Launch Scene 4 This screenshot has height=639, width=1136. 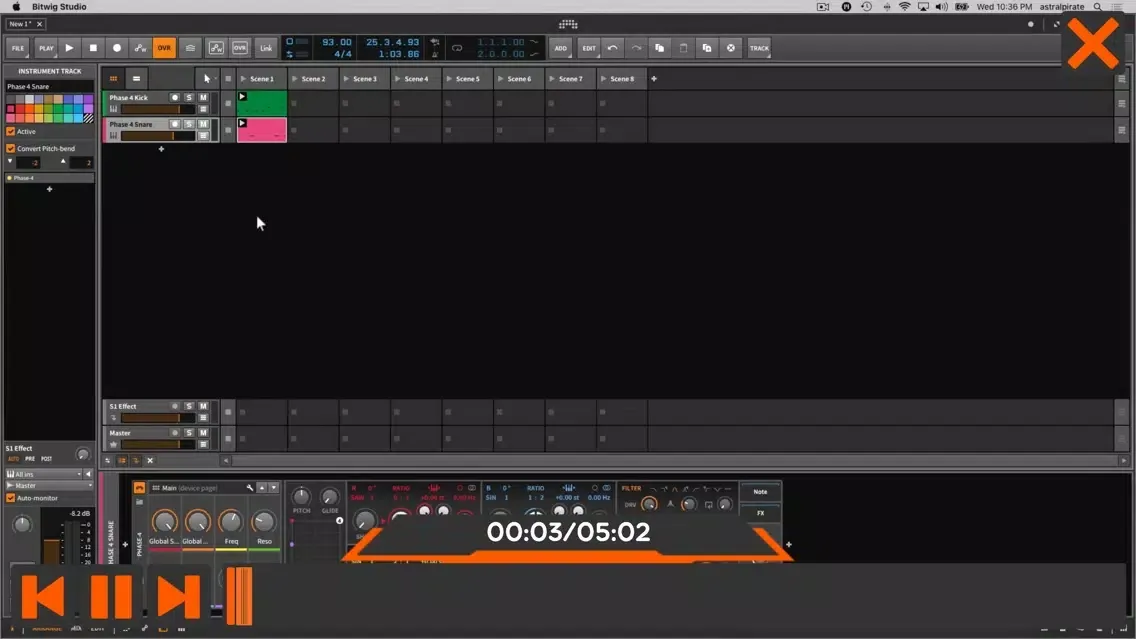[x=397, y=78]
